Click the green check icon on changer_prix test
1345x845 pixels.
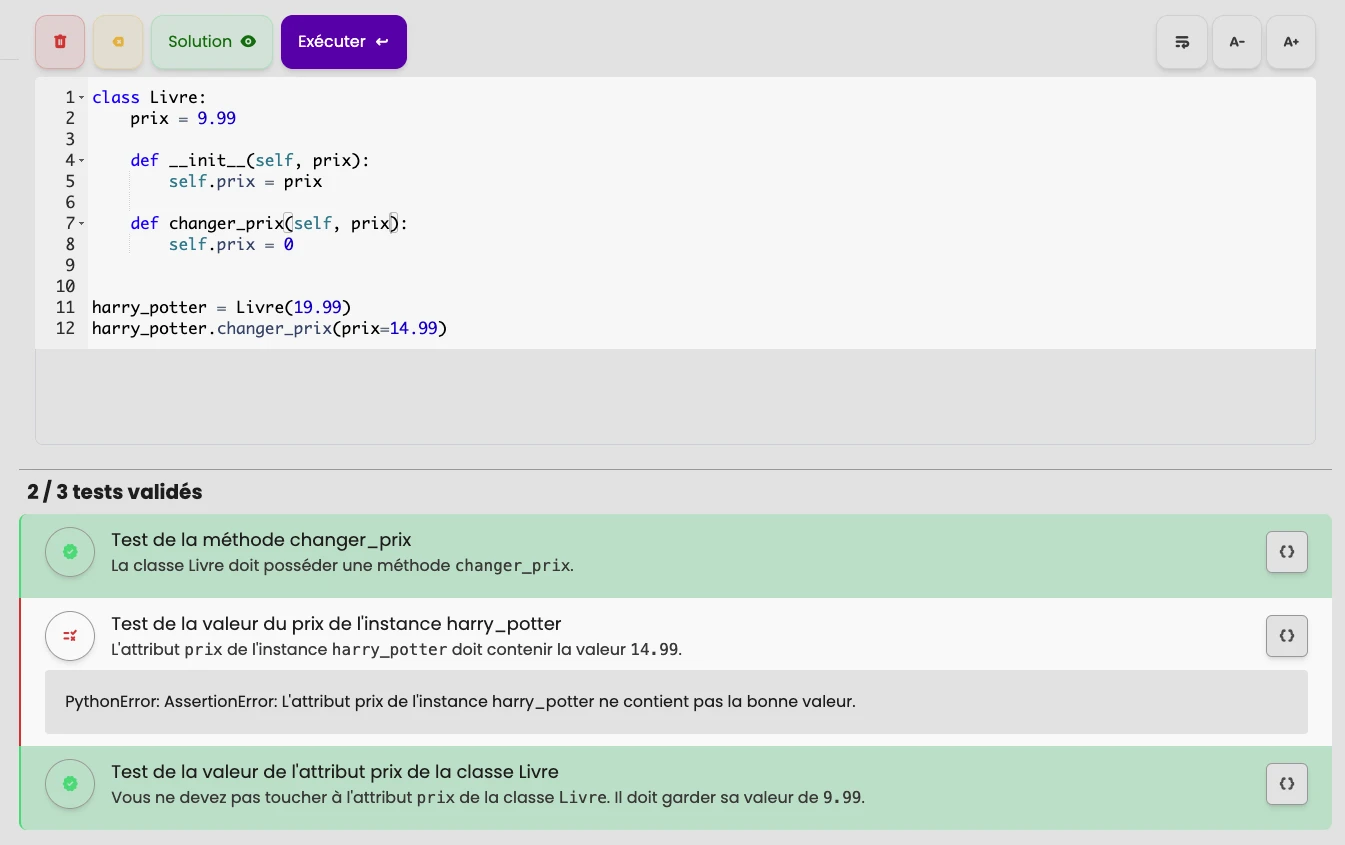[70, 551]
